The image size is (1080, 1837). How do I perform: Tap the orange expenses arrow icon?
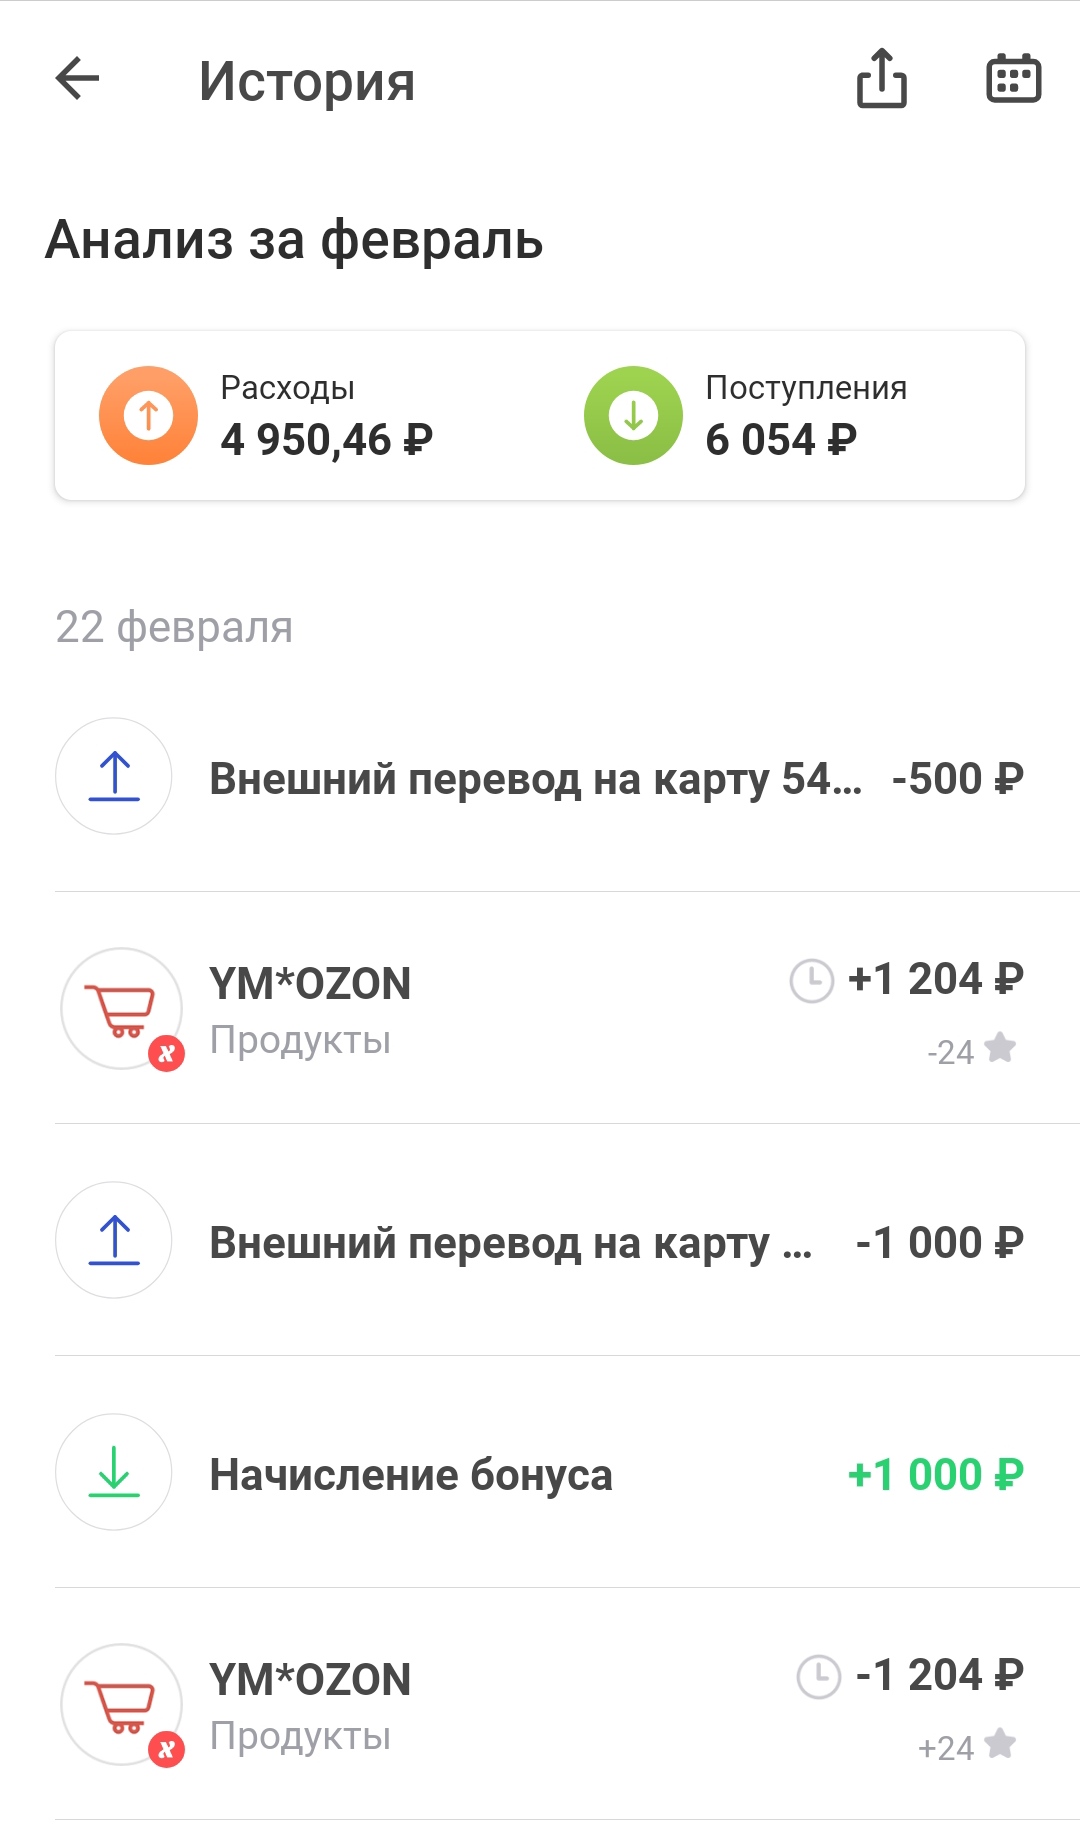point(148,415)
